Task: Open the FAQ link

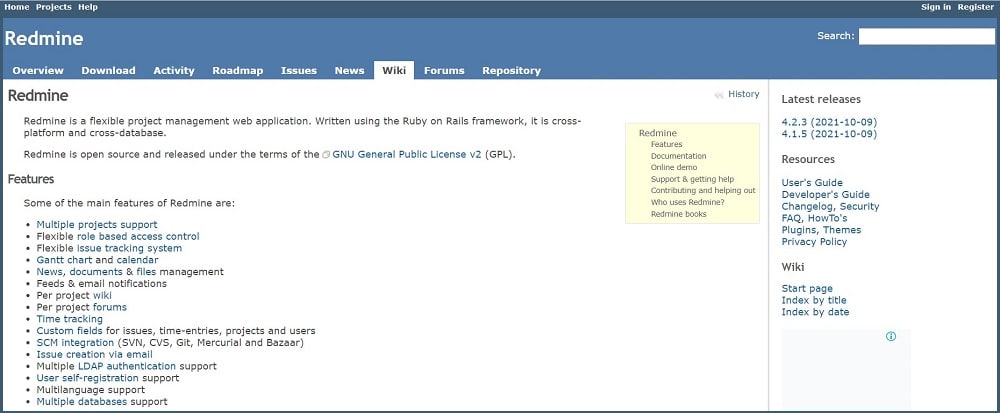Action: pyautogui.click(x=791, y=218)
